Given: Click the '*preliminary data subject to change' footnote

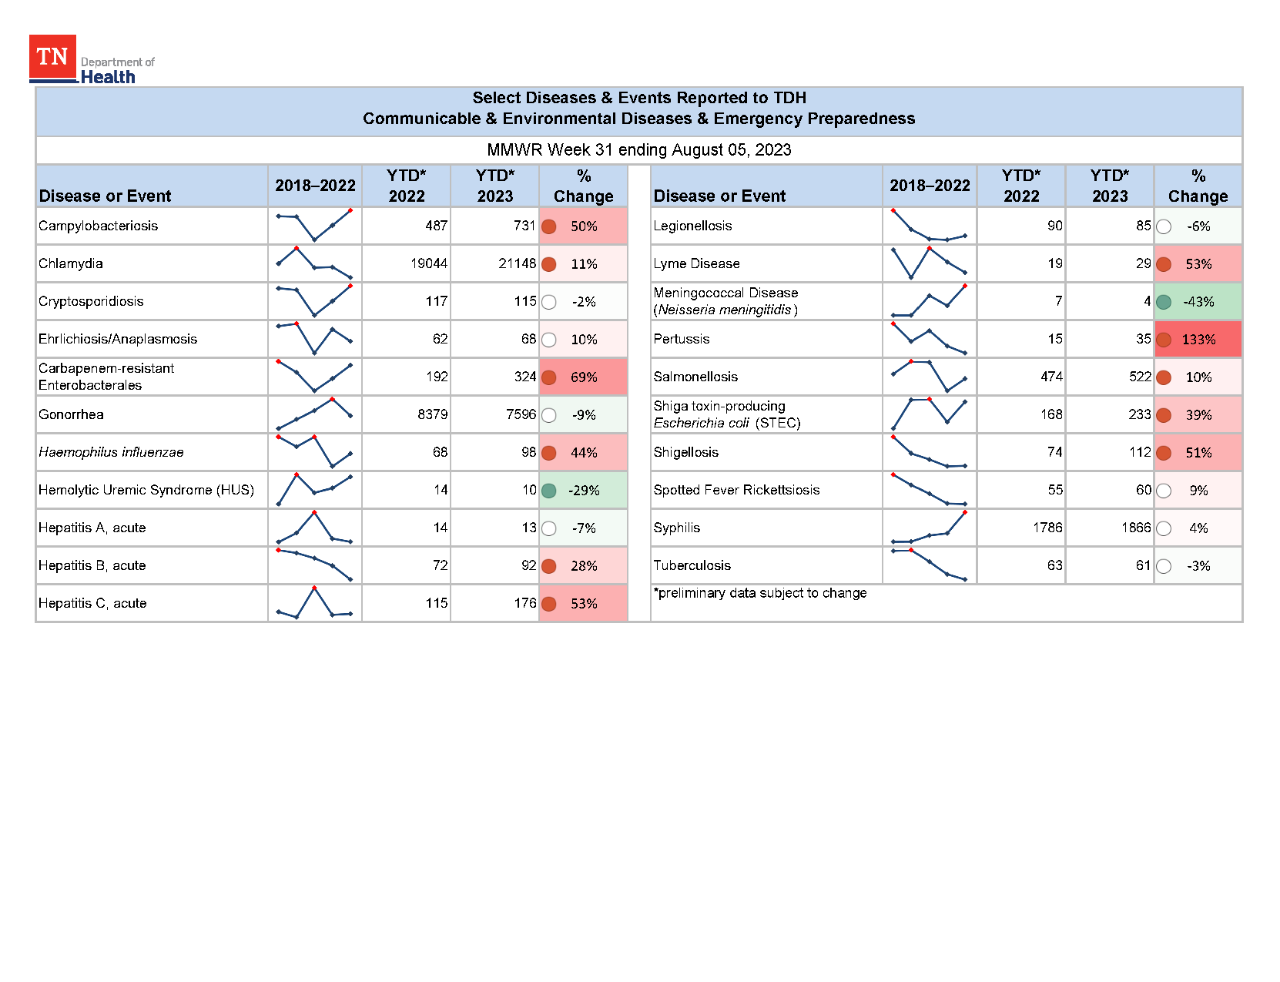Looking at the screenshot, I should 760,593.
